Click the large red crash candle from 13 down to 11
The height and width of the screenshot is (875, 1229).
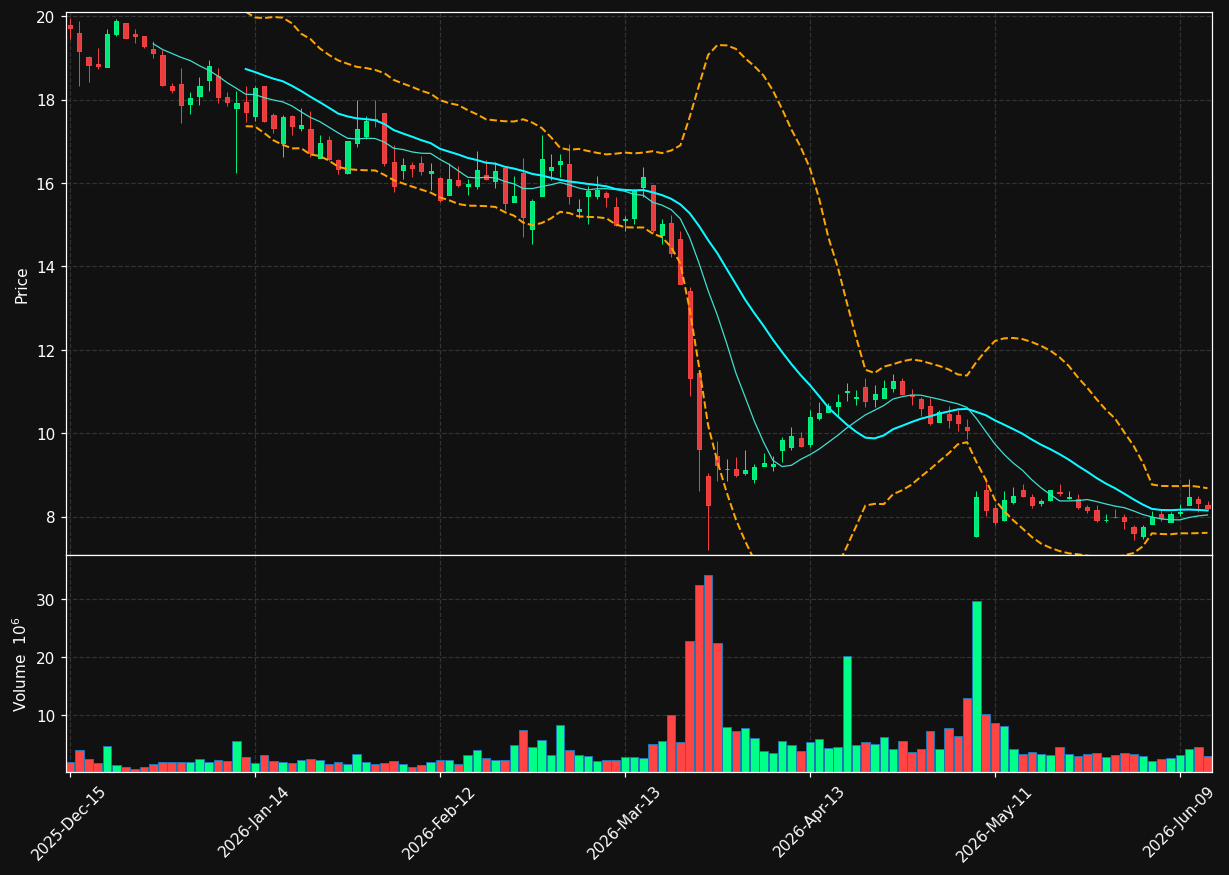coord(690,335)
